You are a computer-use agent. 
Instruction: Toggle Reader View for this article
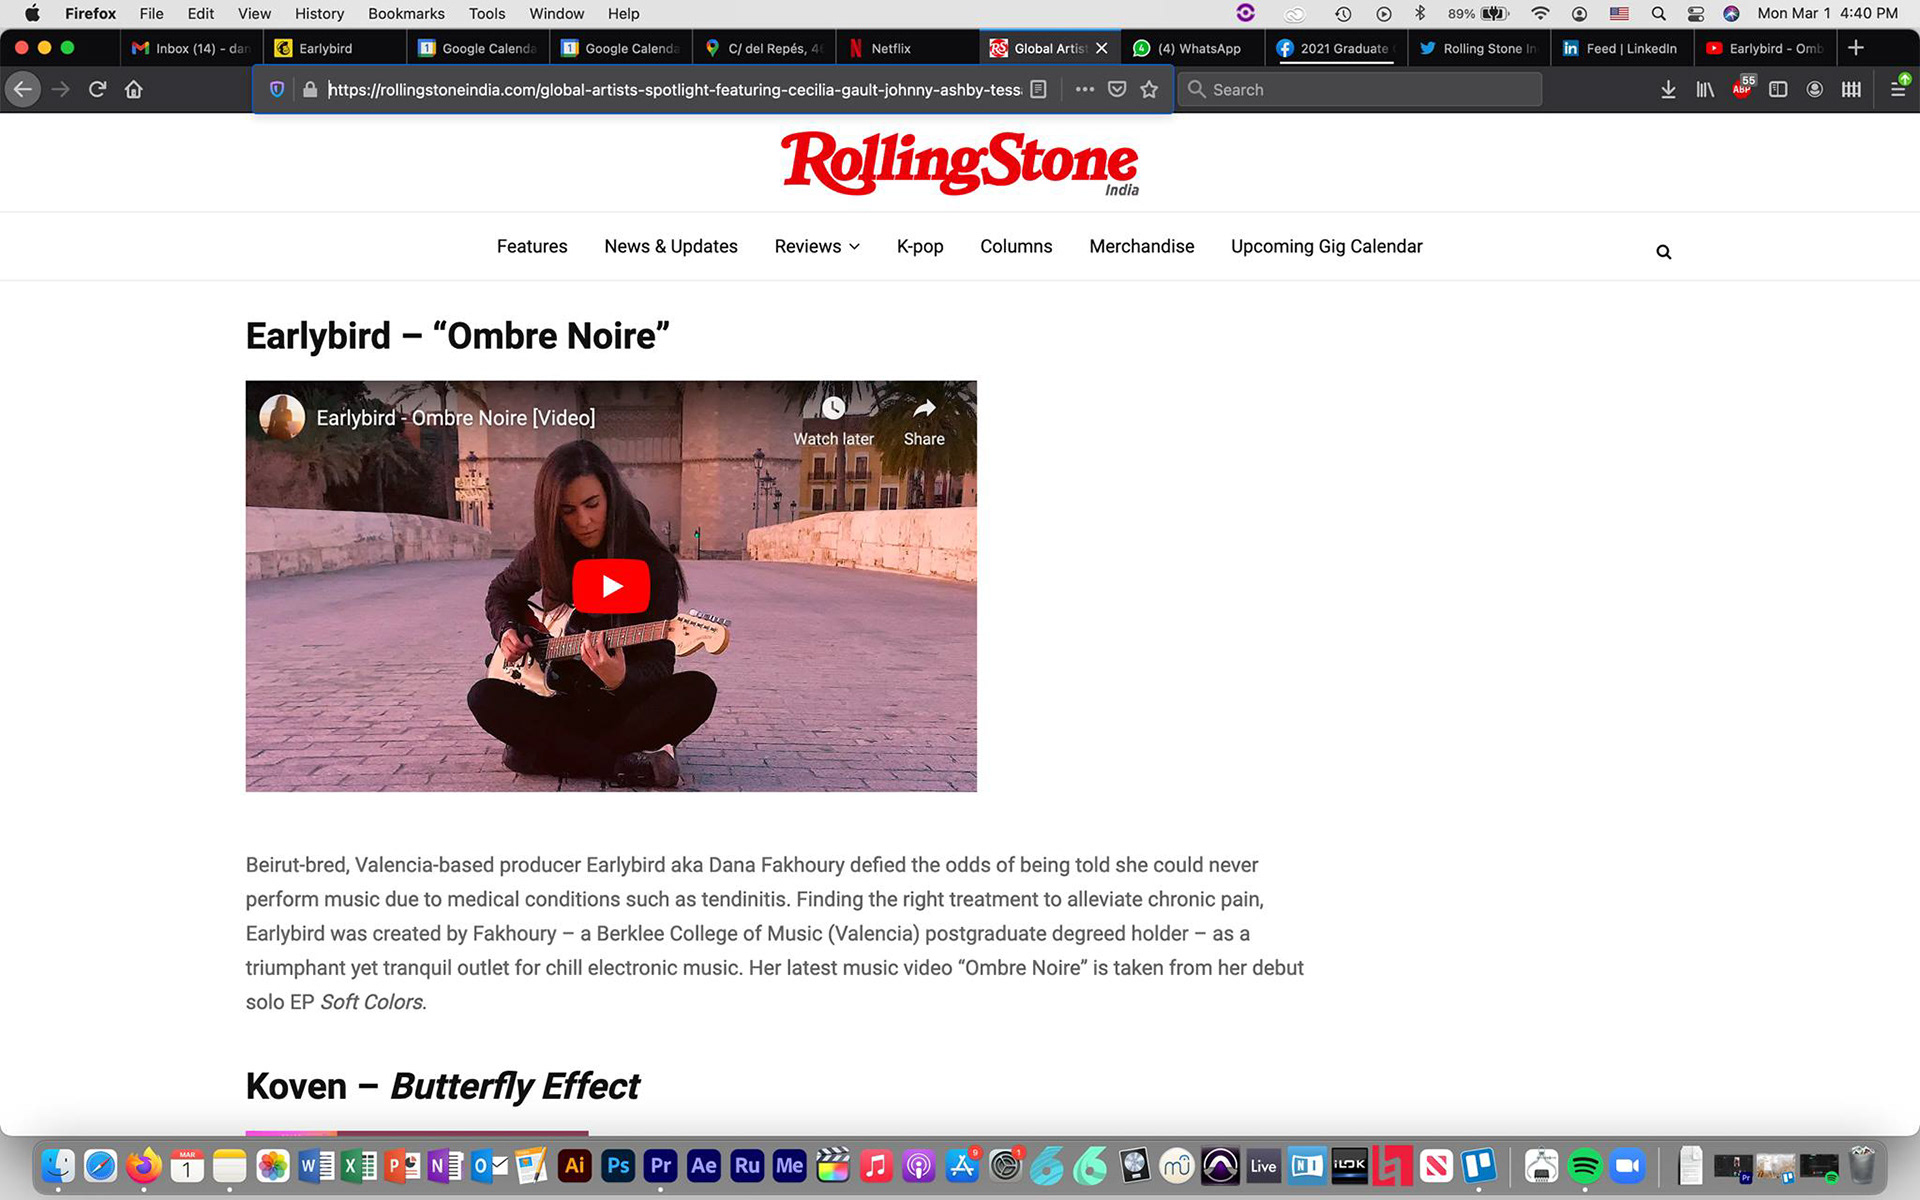click(x=1039, y=89)
